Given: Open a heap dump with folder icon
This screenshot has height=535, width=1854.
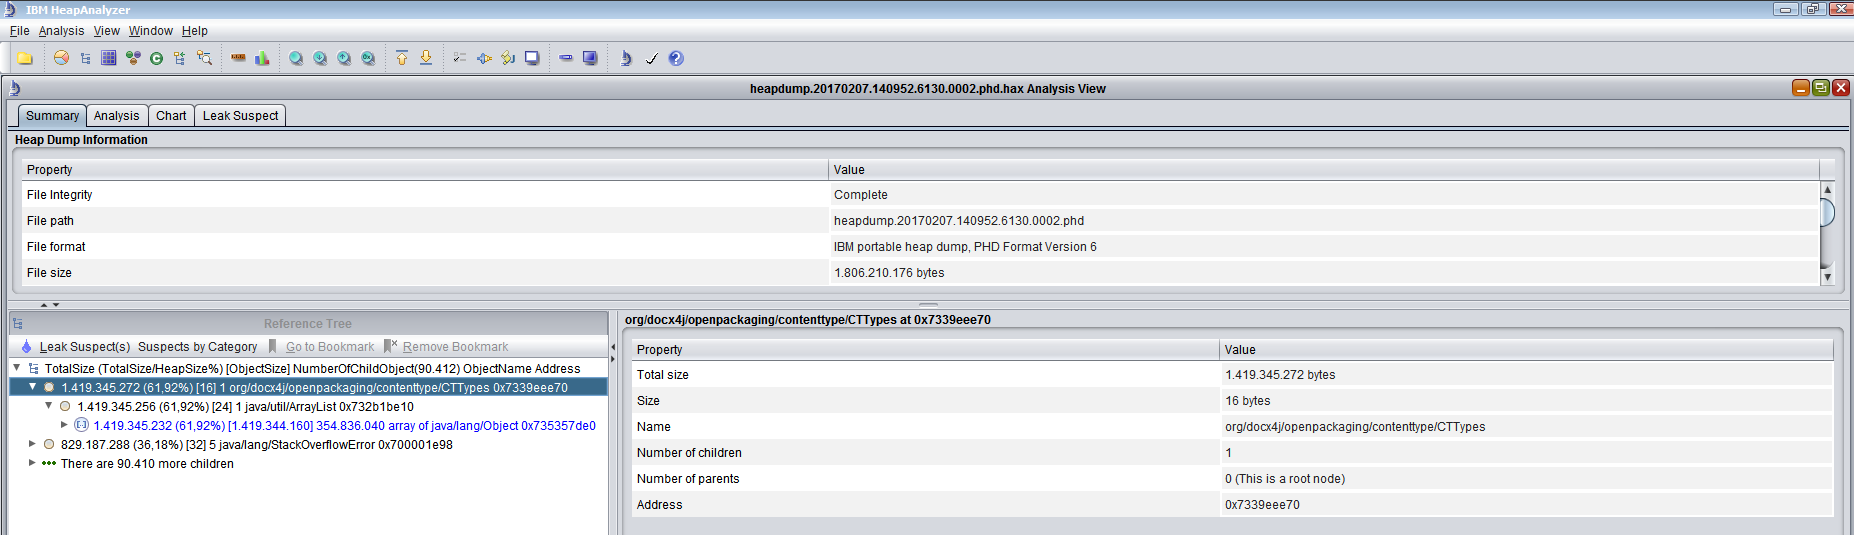Looking at the screenshot, I should pos(25,58).
